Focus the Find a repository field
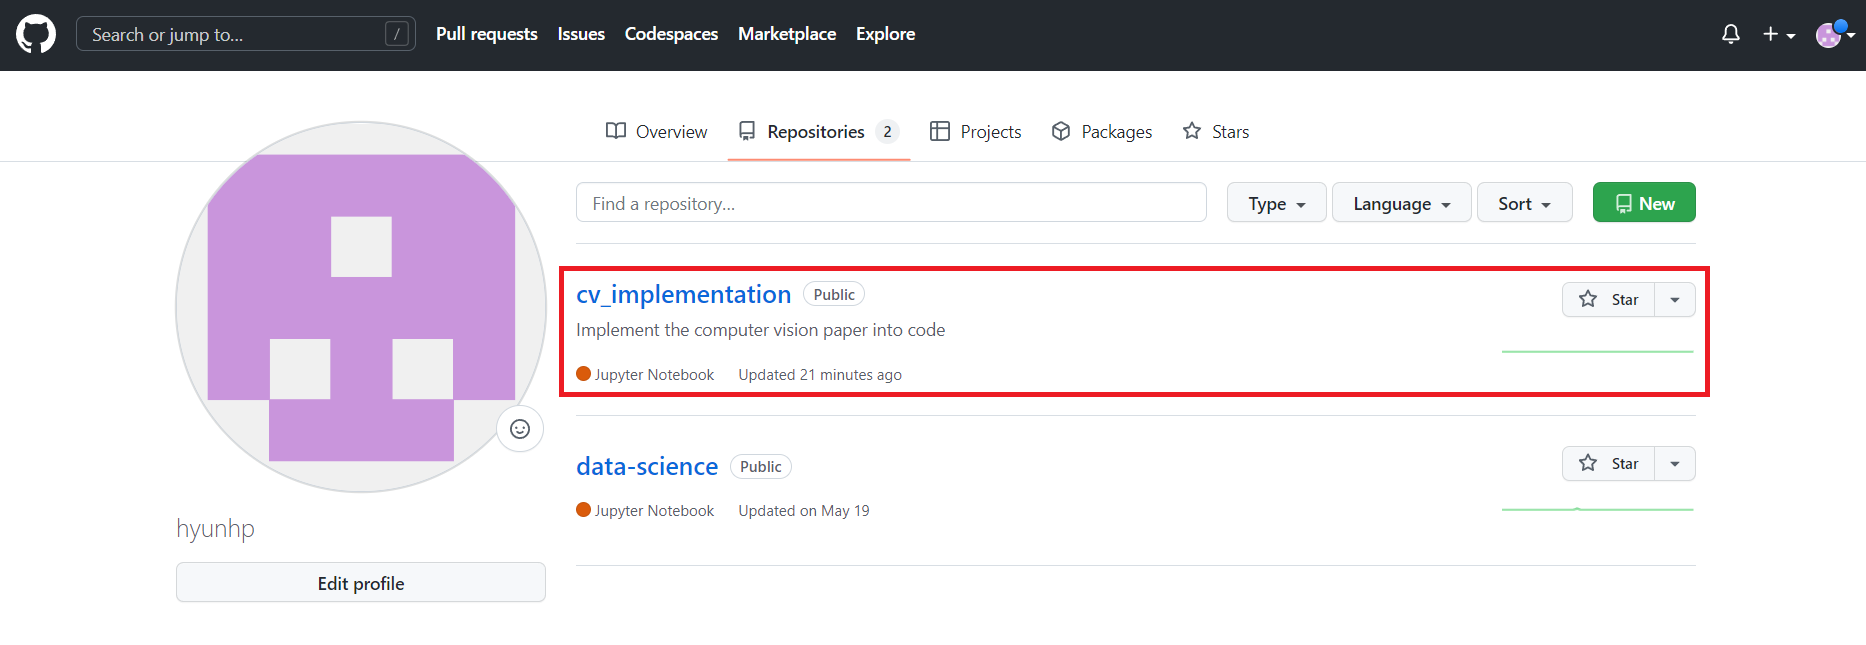The image size is (1866, 645). pos(891,203)
